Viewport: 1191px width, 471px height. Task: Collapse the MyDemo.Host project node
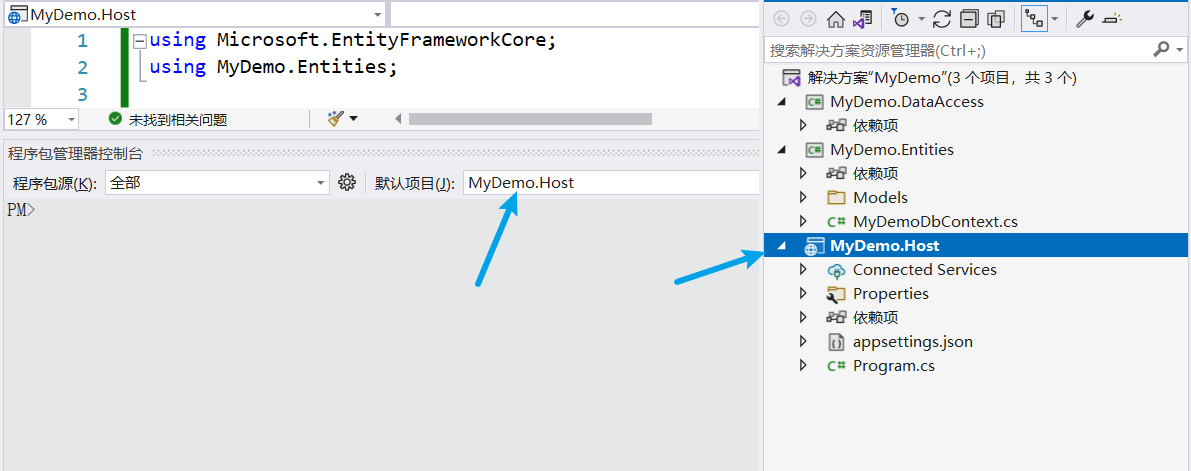(782, 245)
